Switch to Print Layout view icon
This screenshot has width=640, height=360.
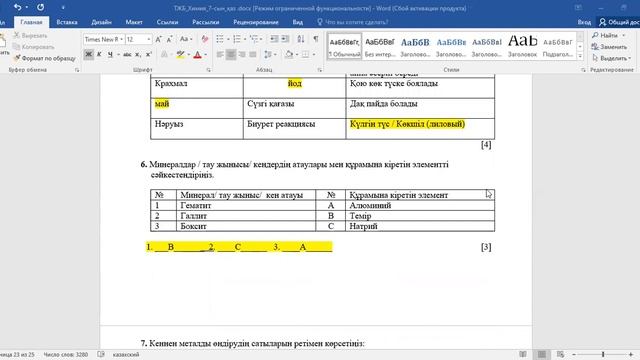542,354
